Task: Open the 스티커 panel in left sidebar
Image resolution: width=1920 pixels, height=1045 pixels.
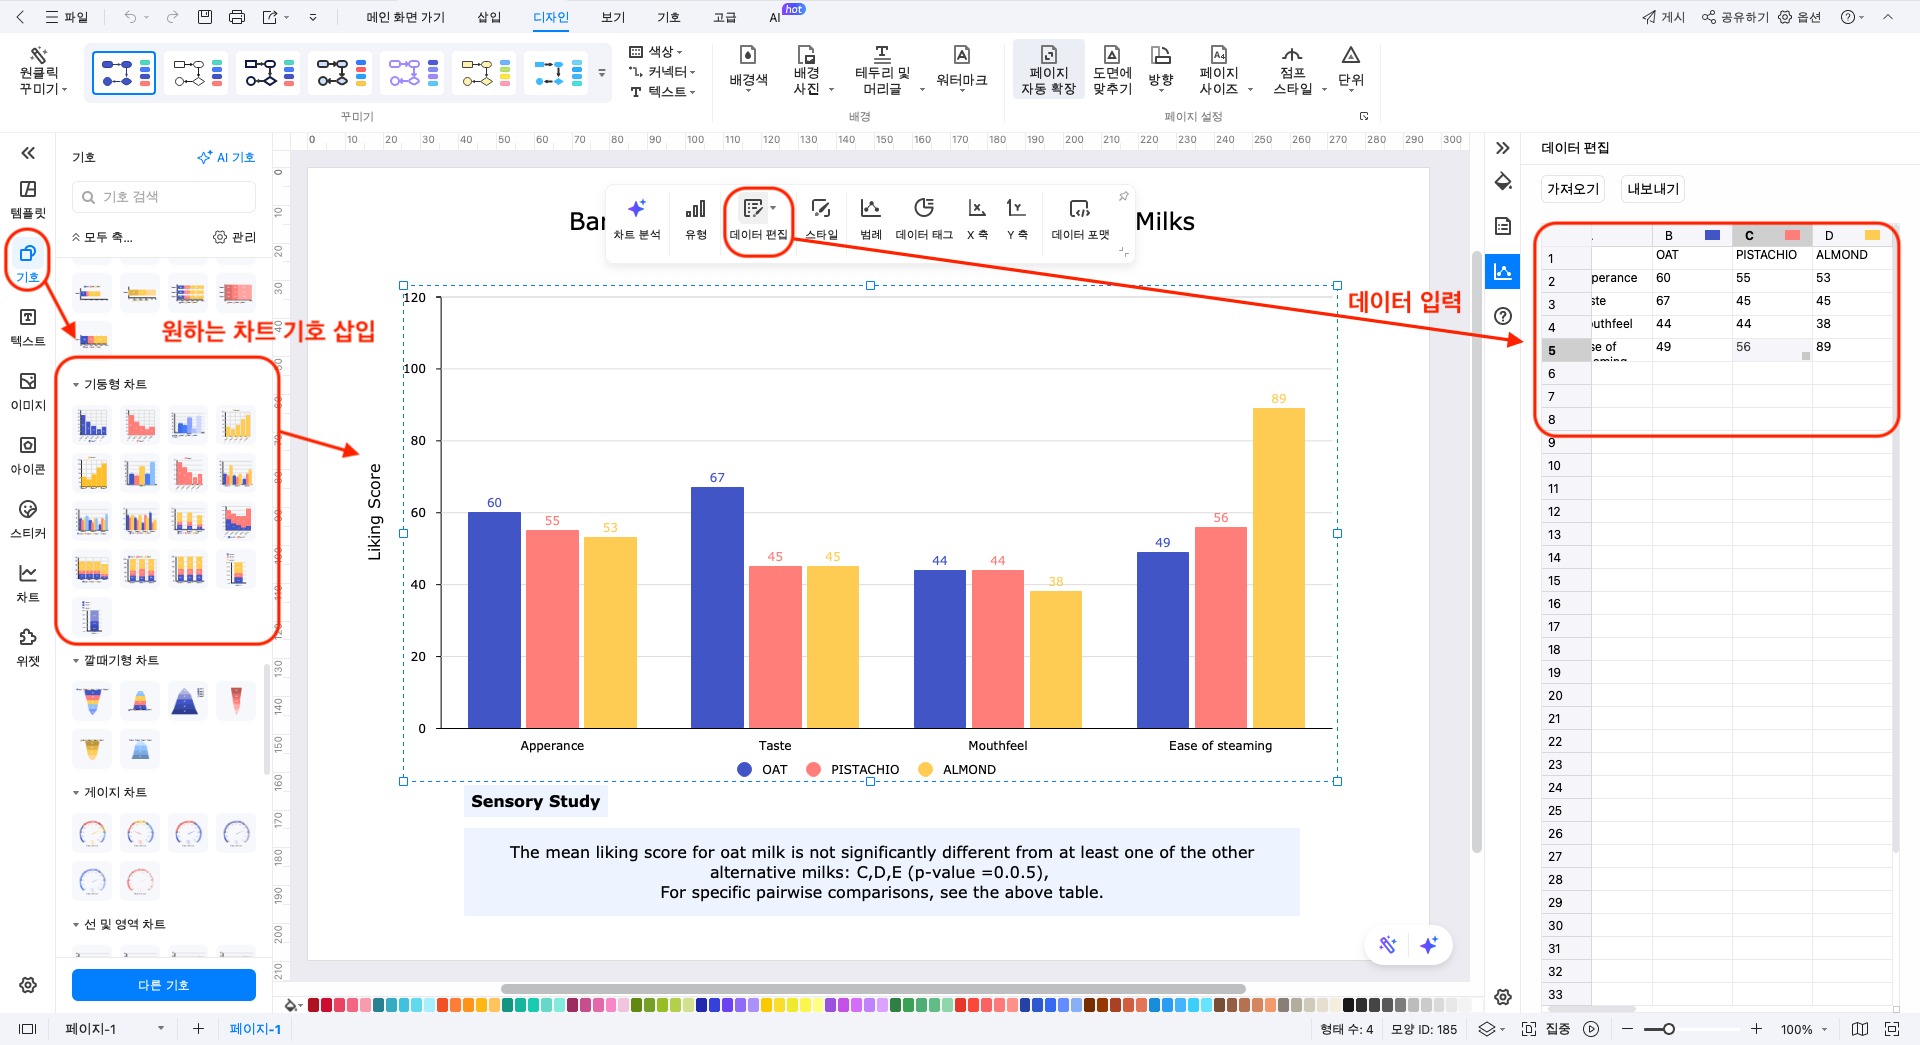Action: click(x=28, y=518)
